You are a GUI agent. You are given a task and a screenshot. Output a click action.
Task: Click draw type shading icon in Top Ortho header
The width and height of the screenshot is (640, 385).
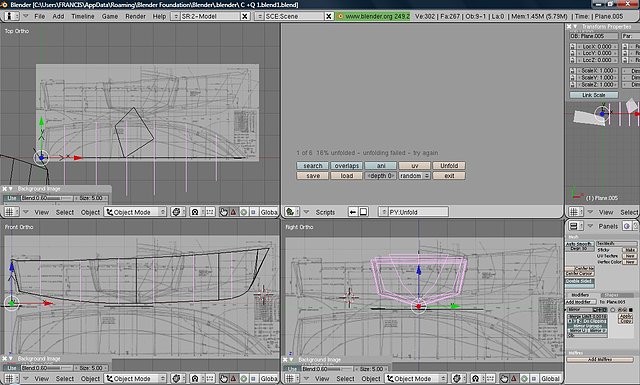click(178, 212)
